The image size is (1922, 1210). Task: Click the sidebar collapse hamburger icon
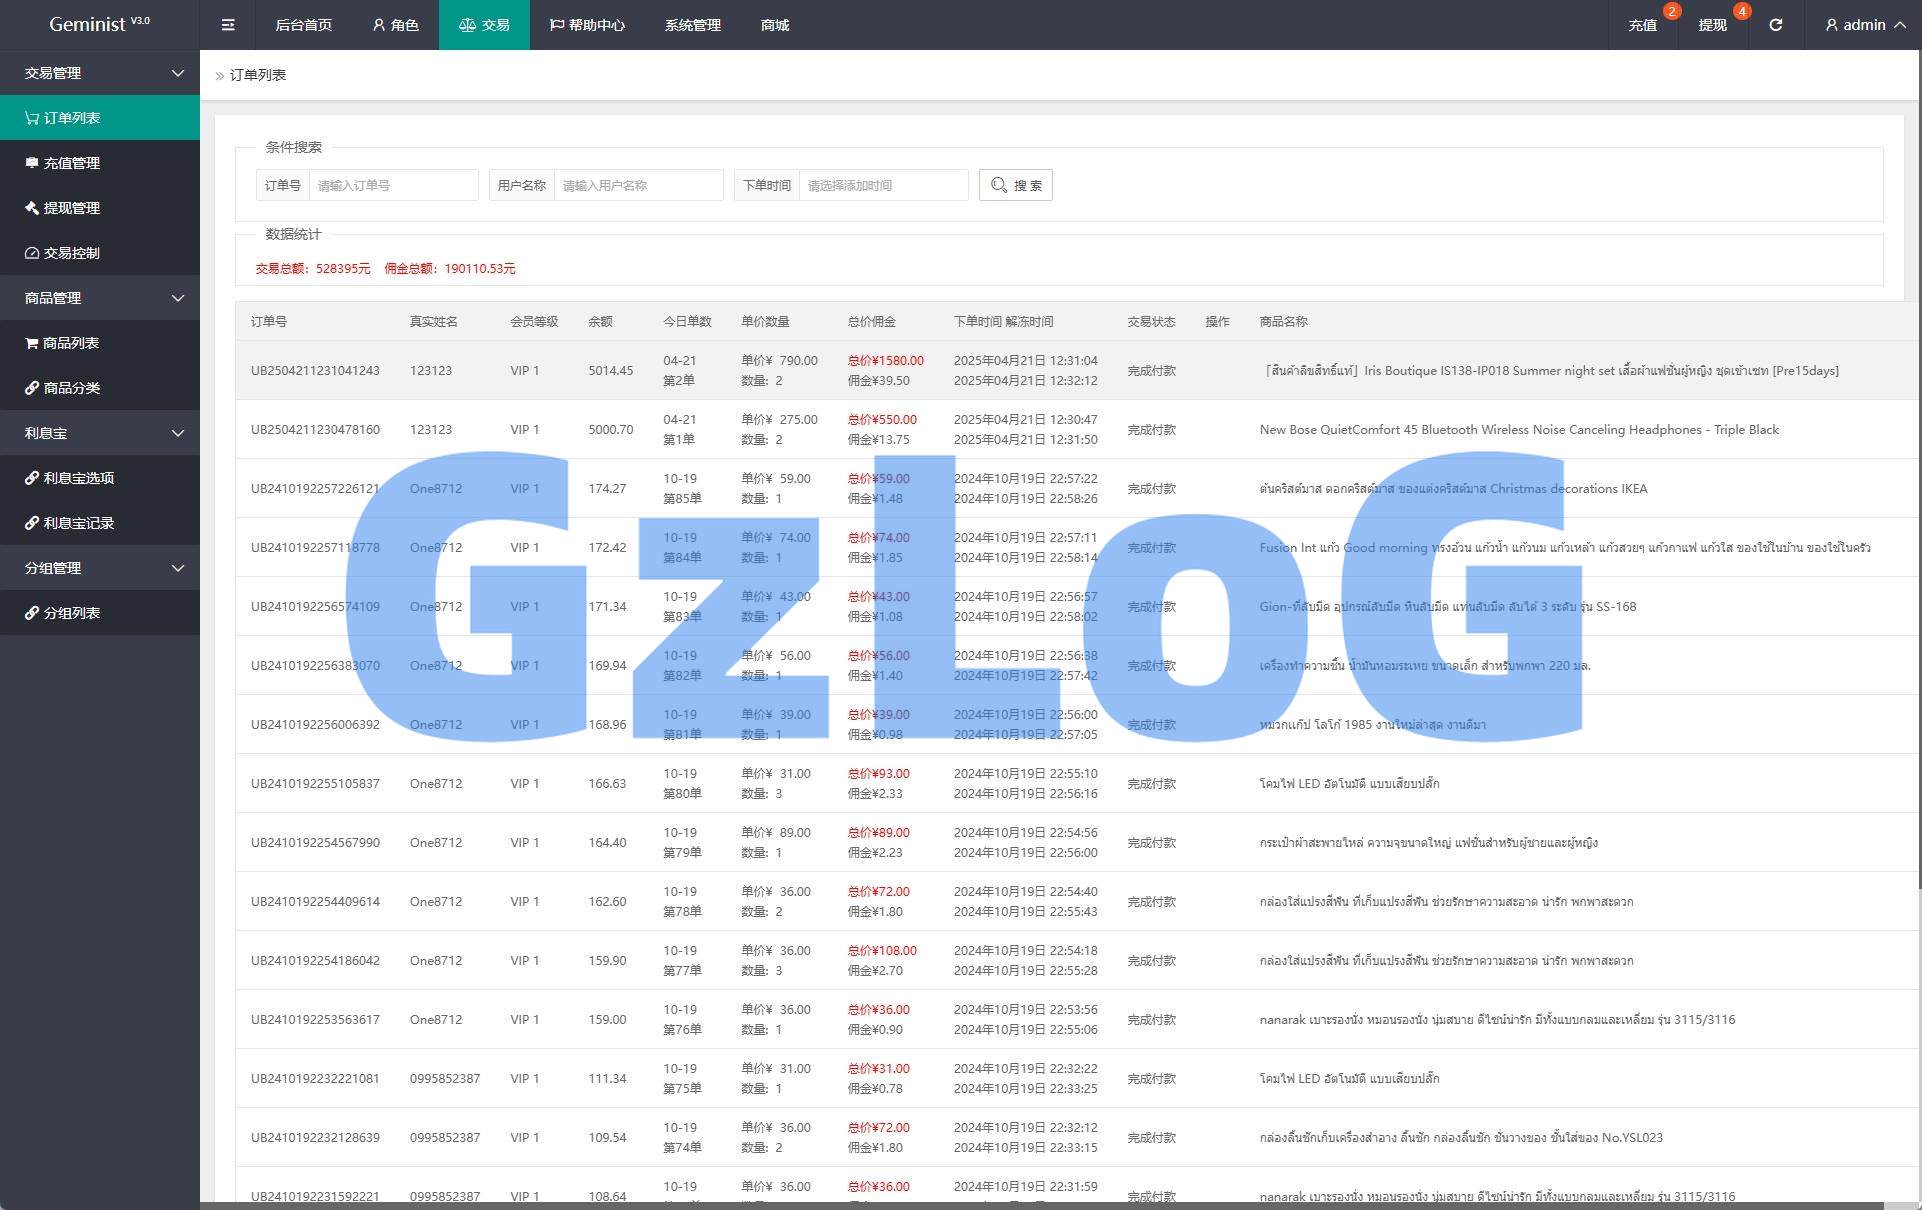pyautogui.click(x=228, y=25)
